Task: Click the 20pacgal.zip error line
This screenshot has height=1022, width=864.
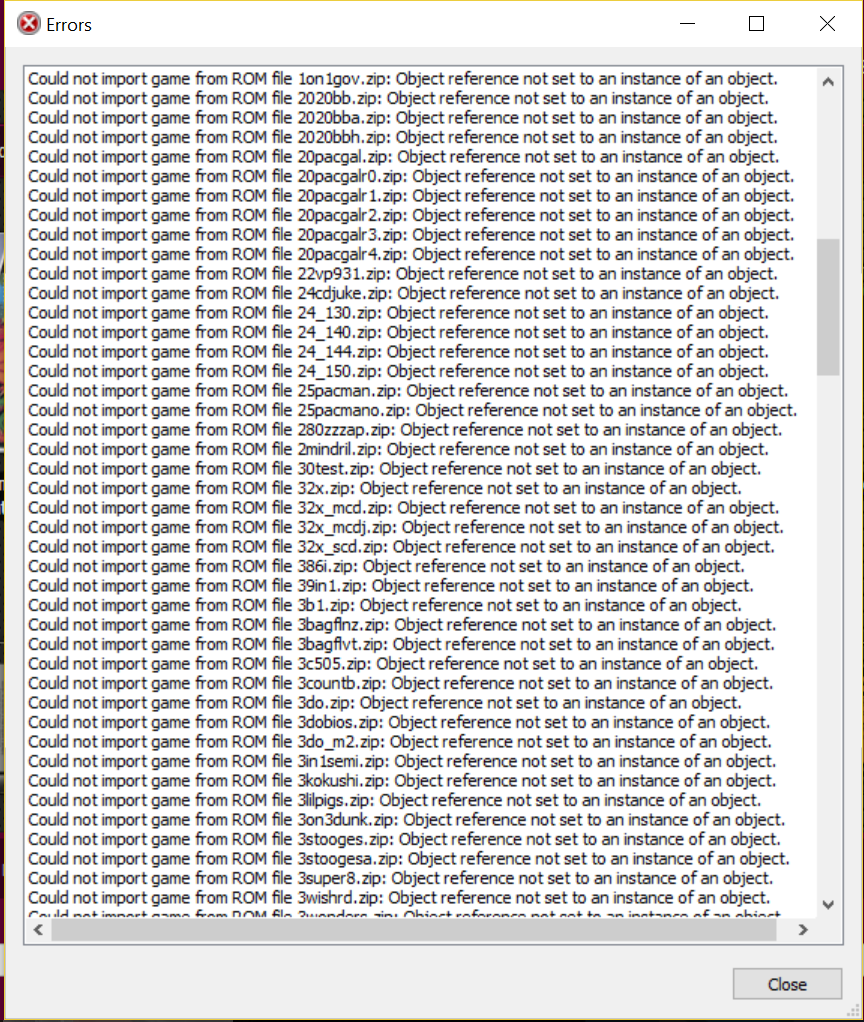Action: [403, 157]
